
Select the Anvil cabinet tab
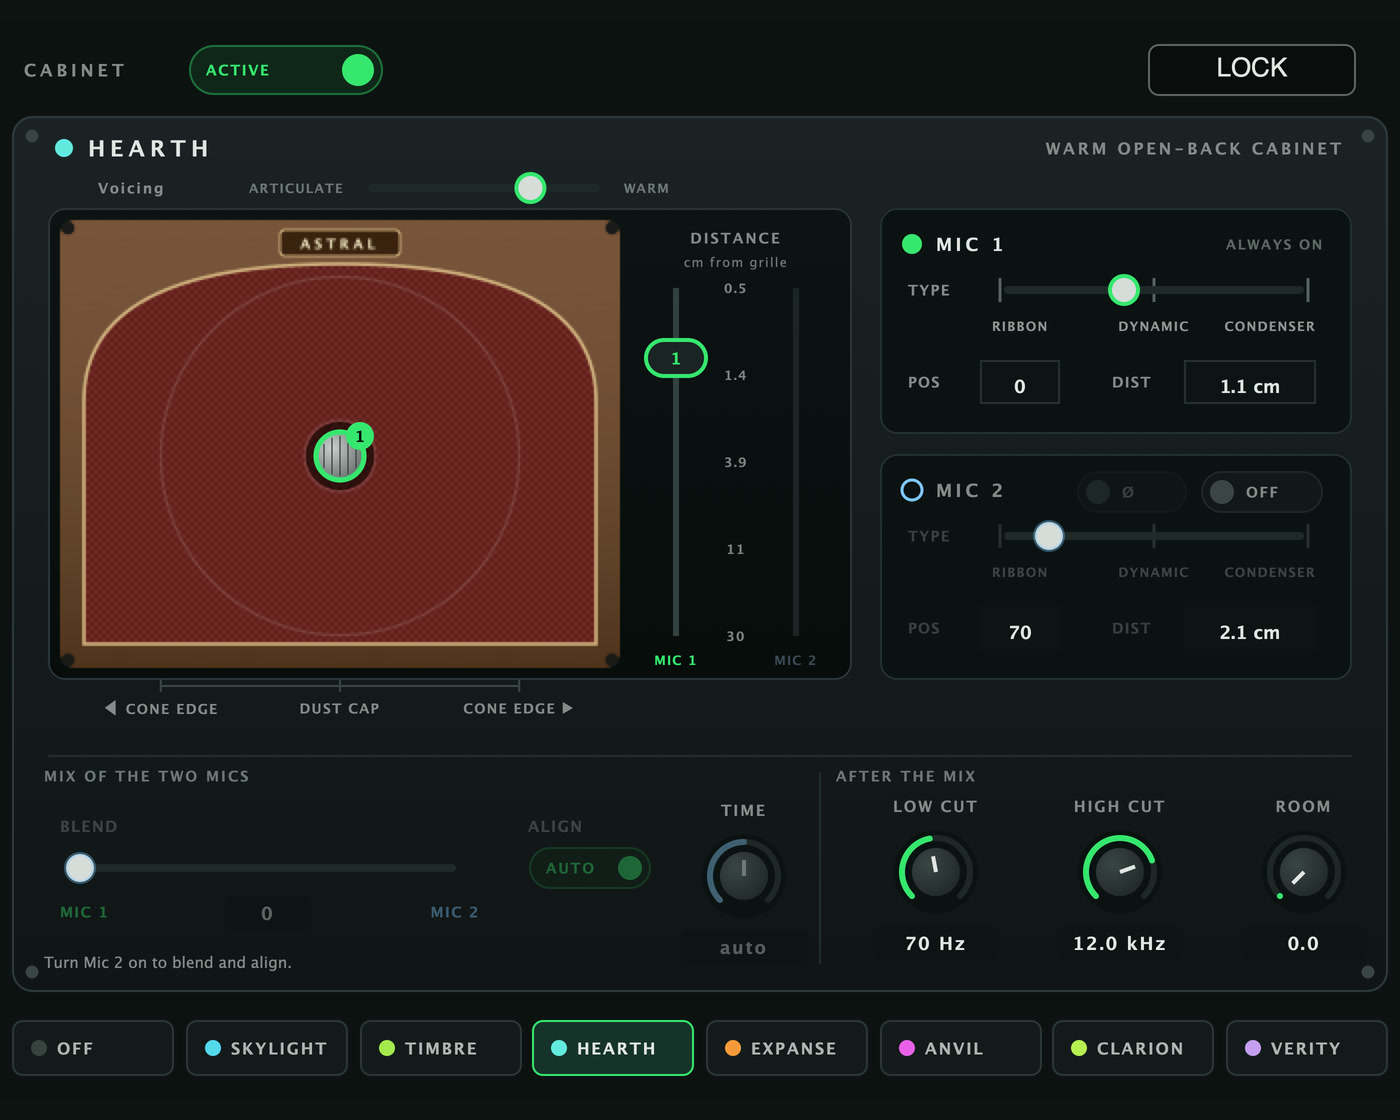tap(961, 1048)
